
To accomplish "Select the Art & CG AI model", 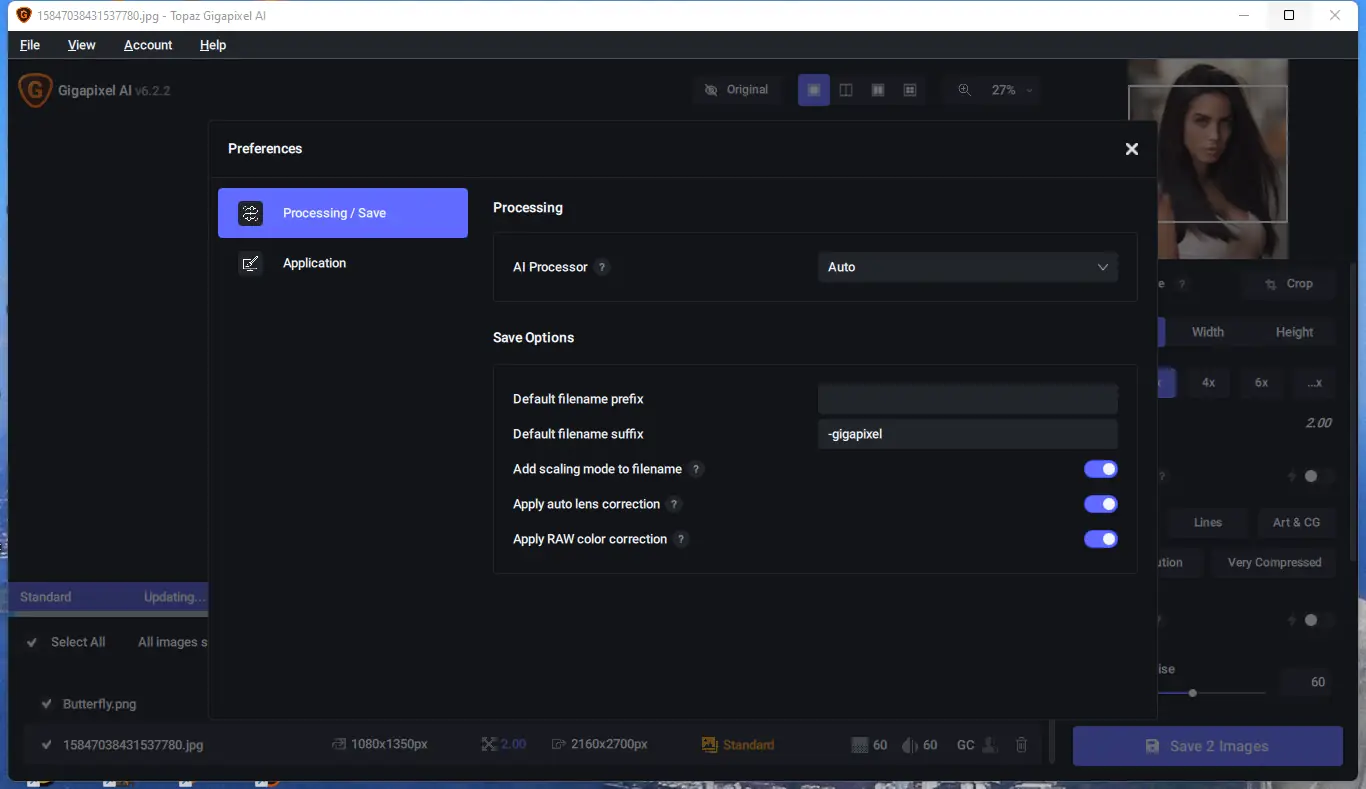I will (1296, 522).
